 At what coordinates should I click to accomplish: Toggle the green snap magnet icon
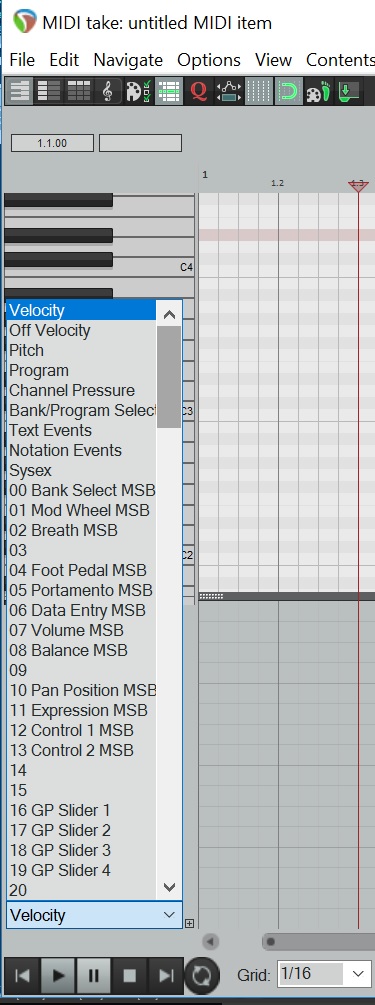click(289, 92)
